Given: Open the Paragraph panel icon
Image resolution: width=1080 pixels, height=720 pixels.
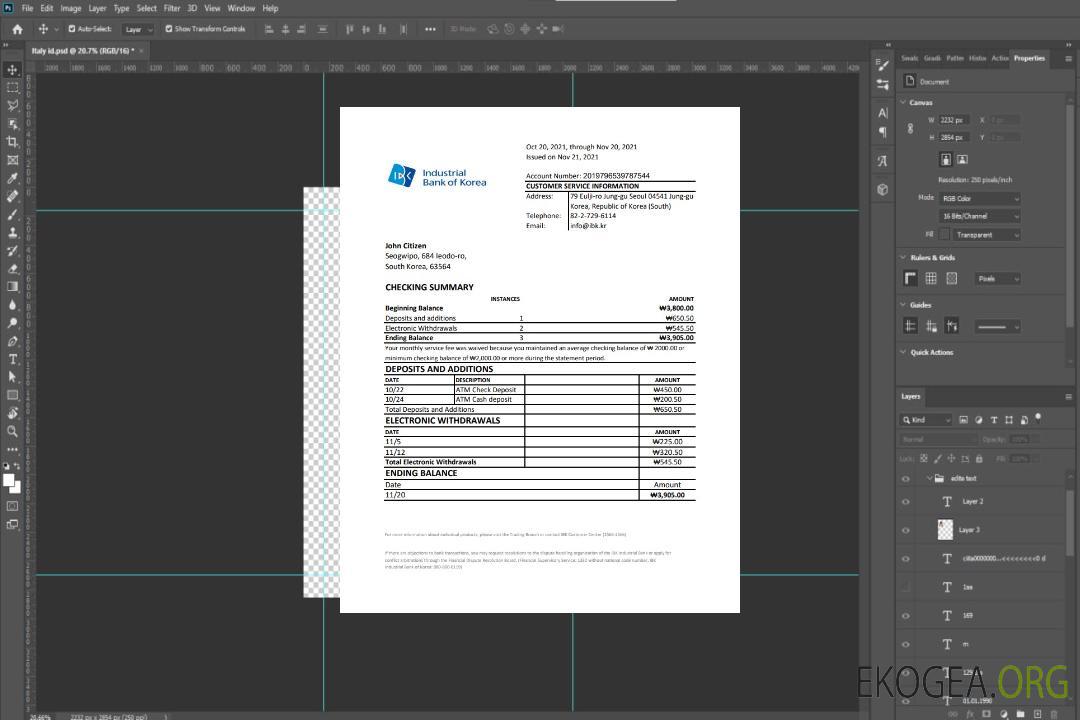Looking at the screenshot, I should coord(883,132).
